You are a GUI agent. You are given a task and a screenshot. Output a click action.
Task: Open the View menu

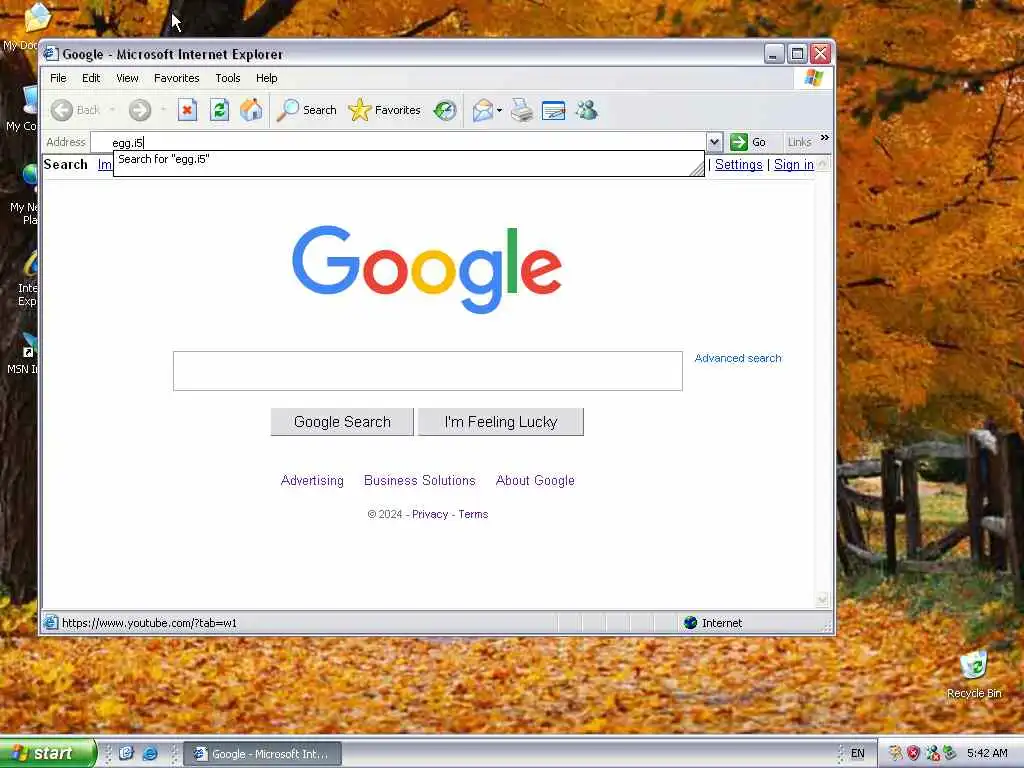[127, 78]
